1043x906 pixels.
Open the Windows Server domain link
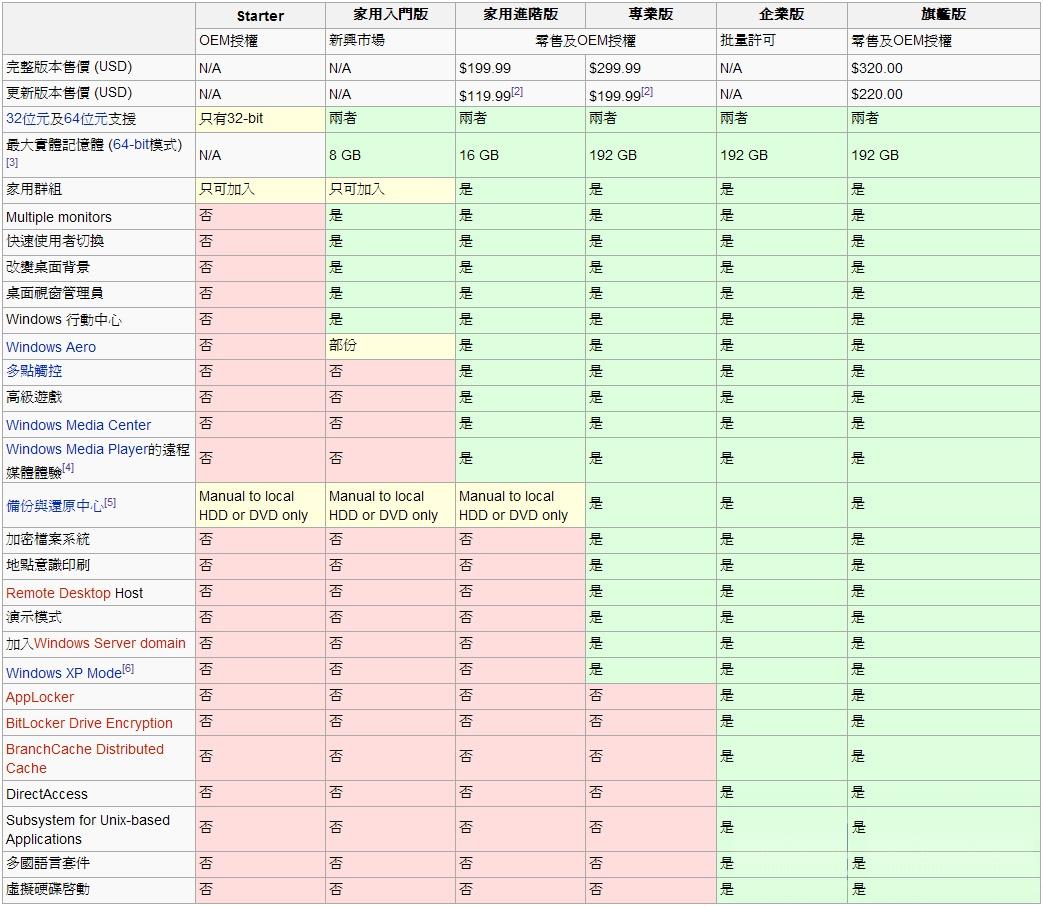[110, 644]
